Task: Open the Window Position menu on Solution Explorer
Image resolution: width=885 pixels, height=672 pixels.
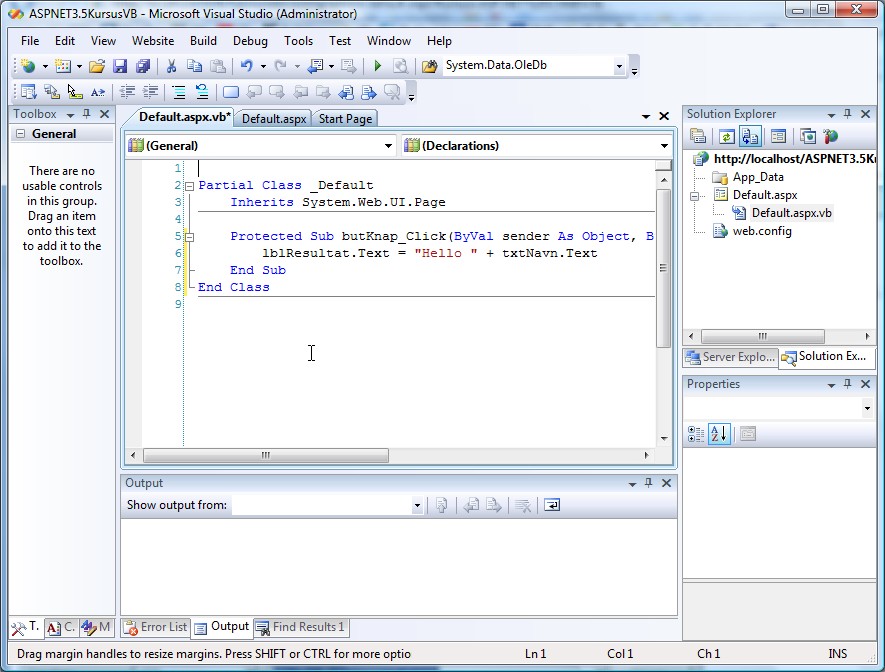Action: (x=831, y=115)
